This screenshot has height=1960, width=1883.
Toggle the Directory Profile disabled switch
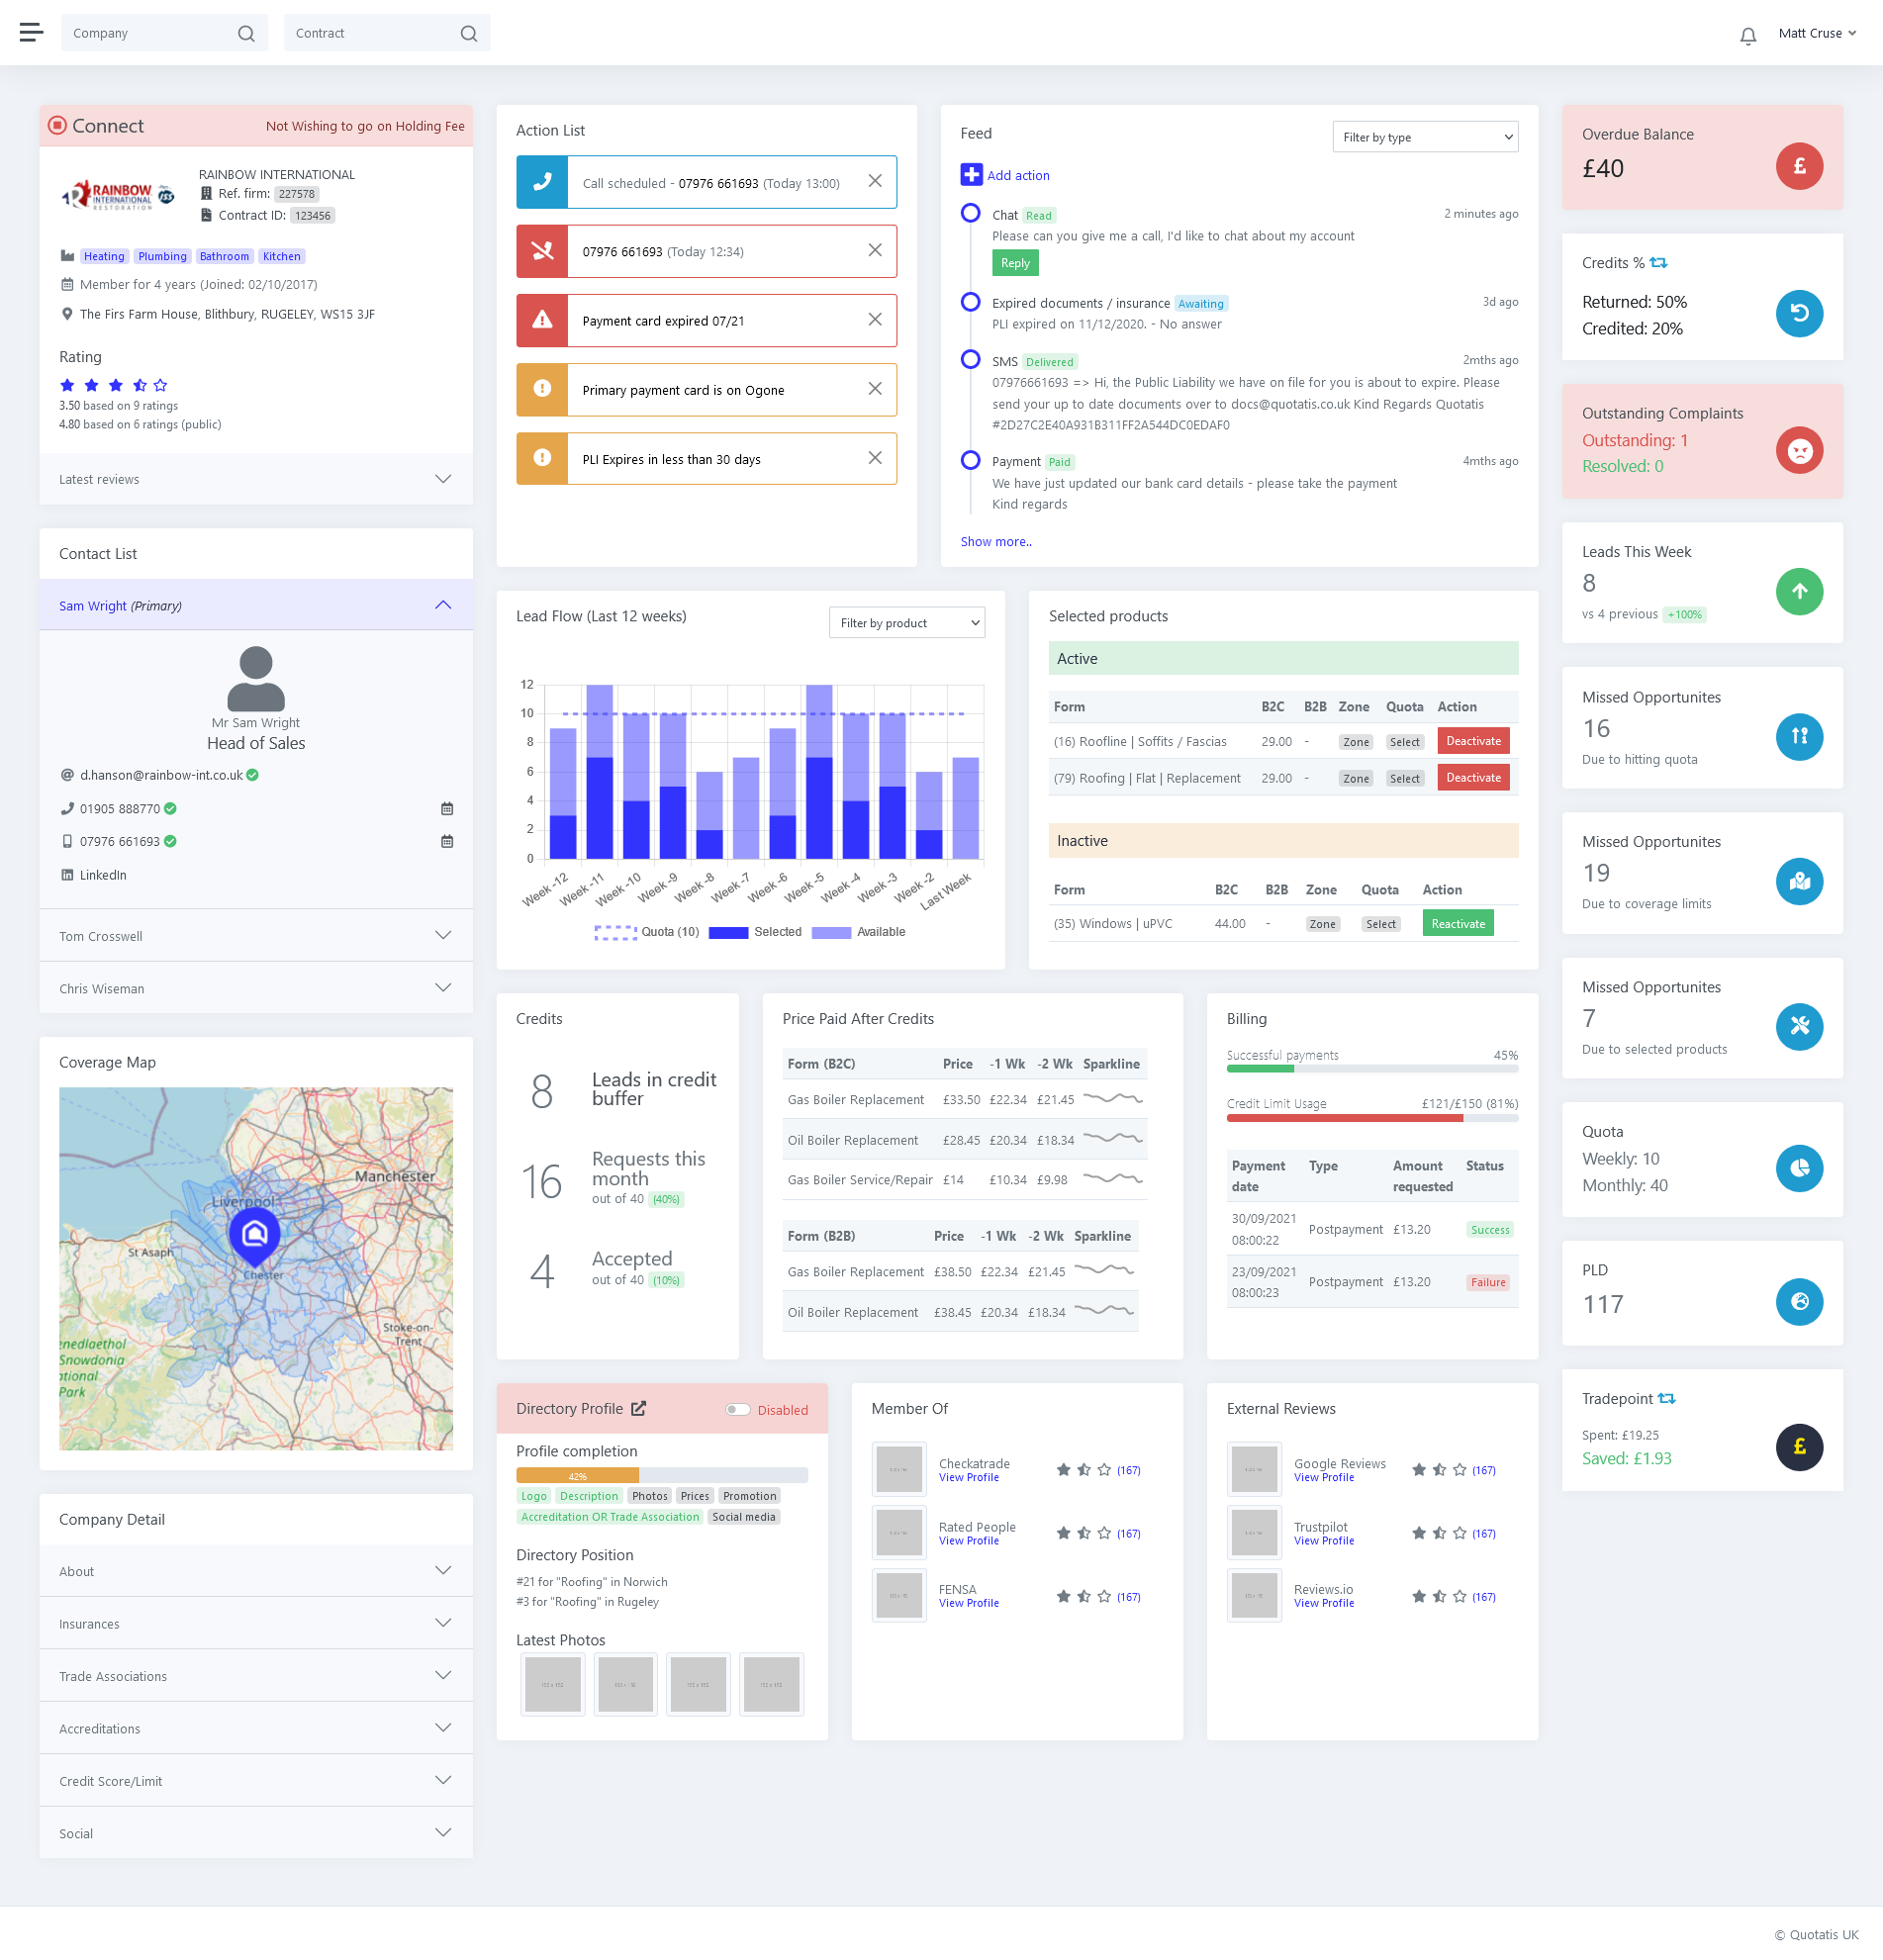pos(738,1410)
